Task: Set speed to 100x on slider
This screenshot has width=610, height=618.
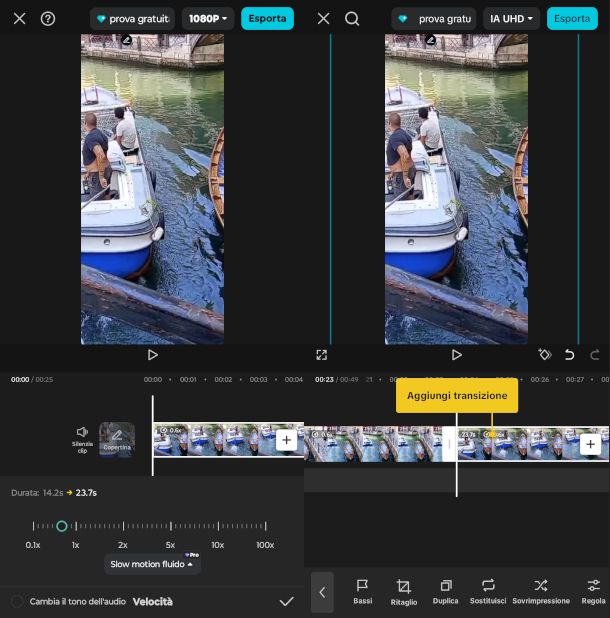Action: coord(266,526)
